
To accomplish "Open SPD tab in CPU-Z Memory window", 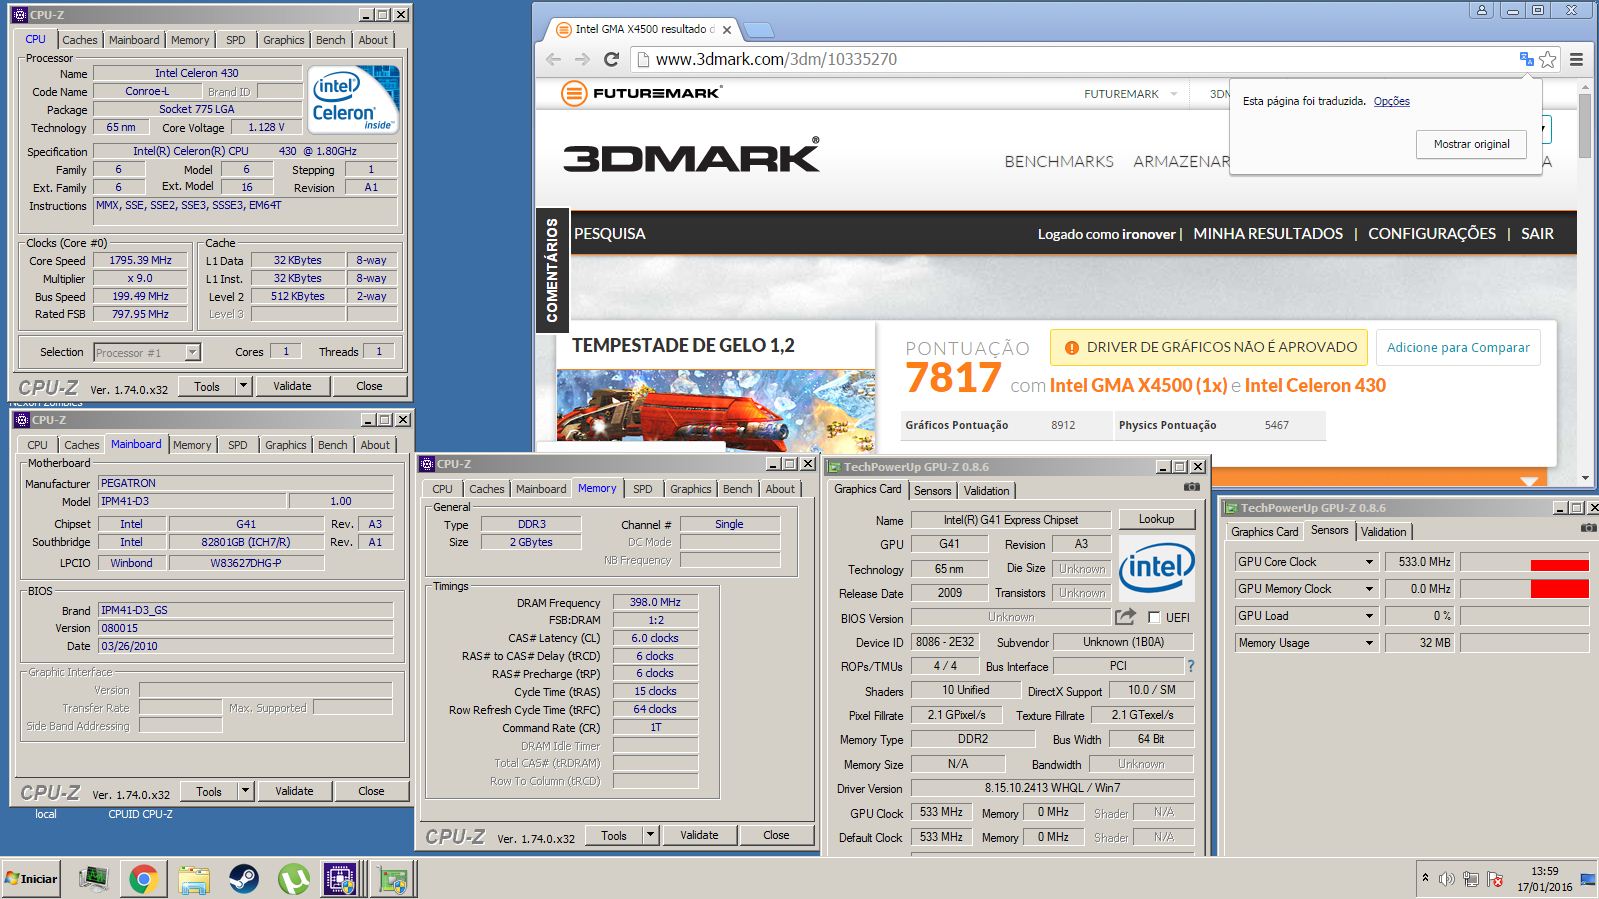I will pos(643,489).
